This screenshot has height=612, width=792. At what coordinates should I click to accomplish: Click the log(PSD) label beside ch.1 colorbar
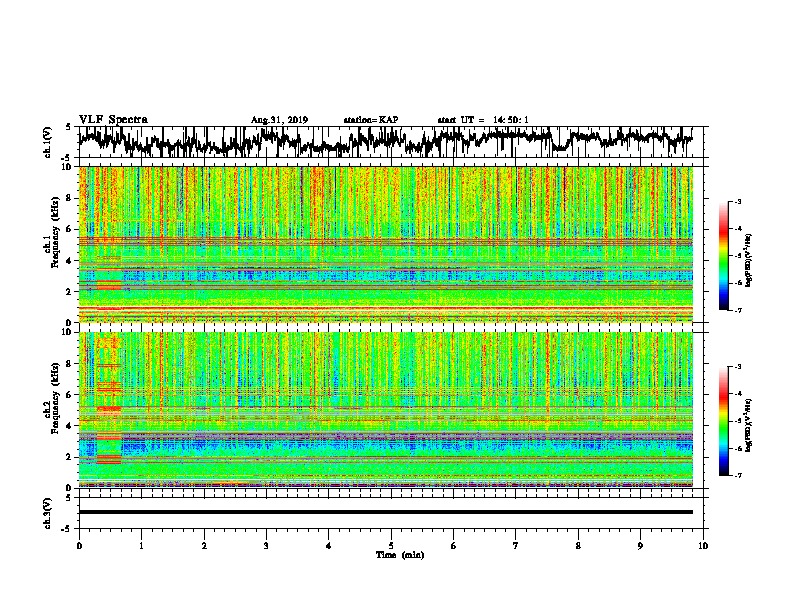749,260
